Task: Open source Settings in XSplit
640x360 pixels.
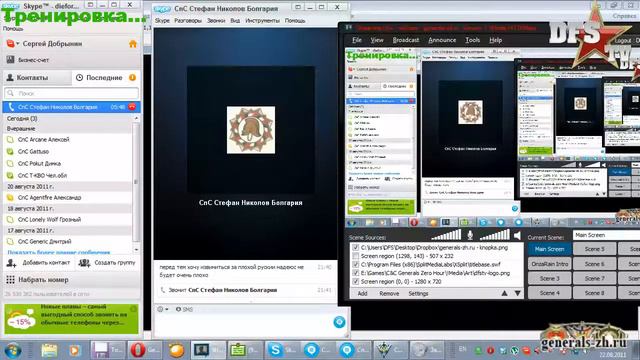Action: pos(418,293)
